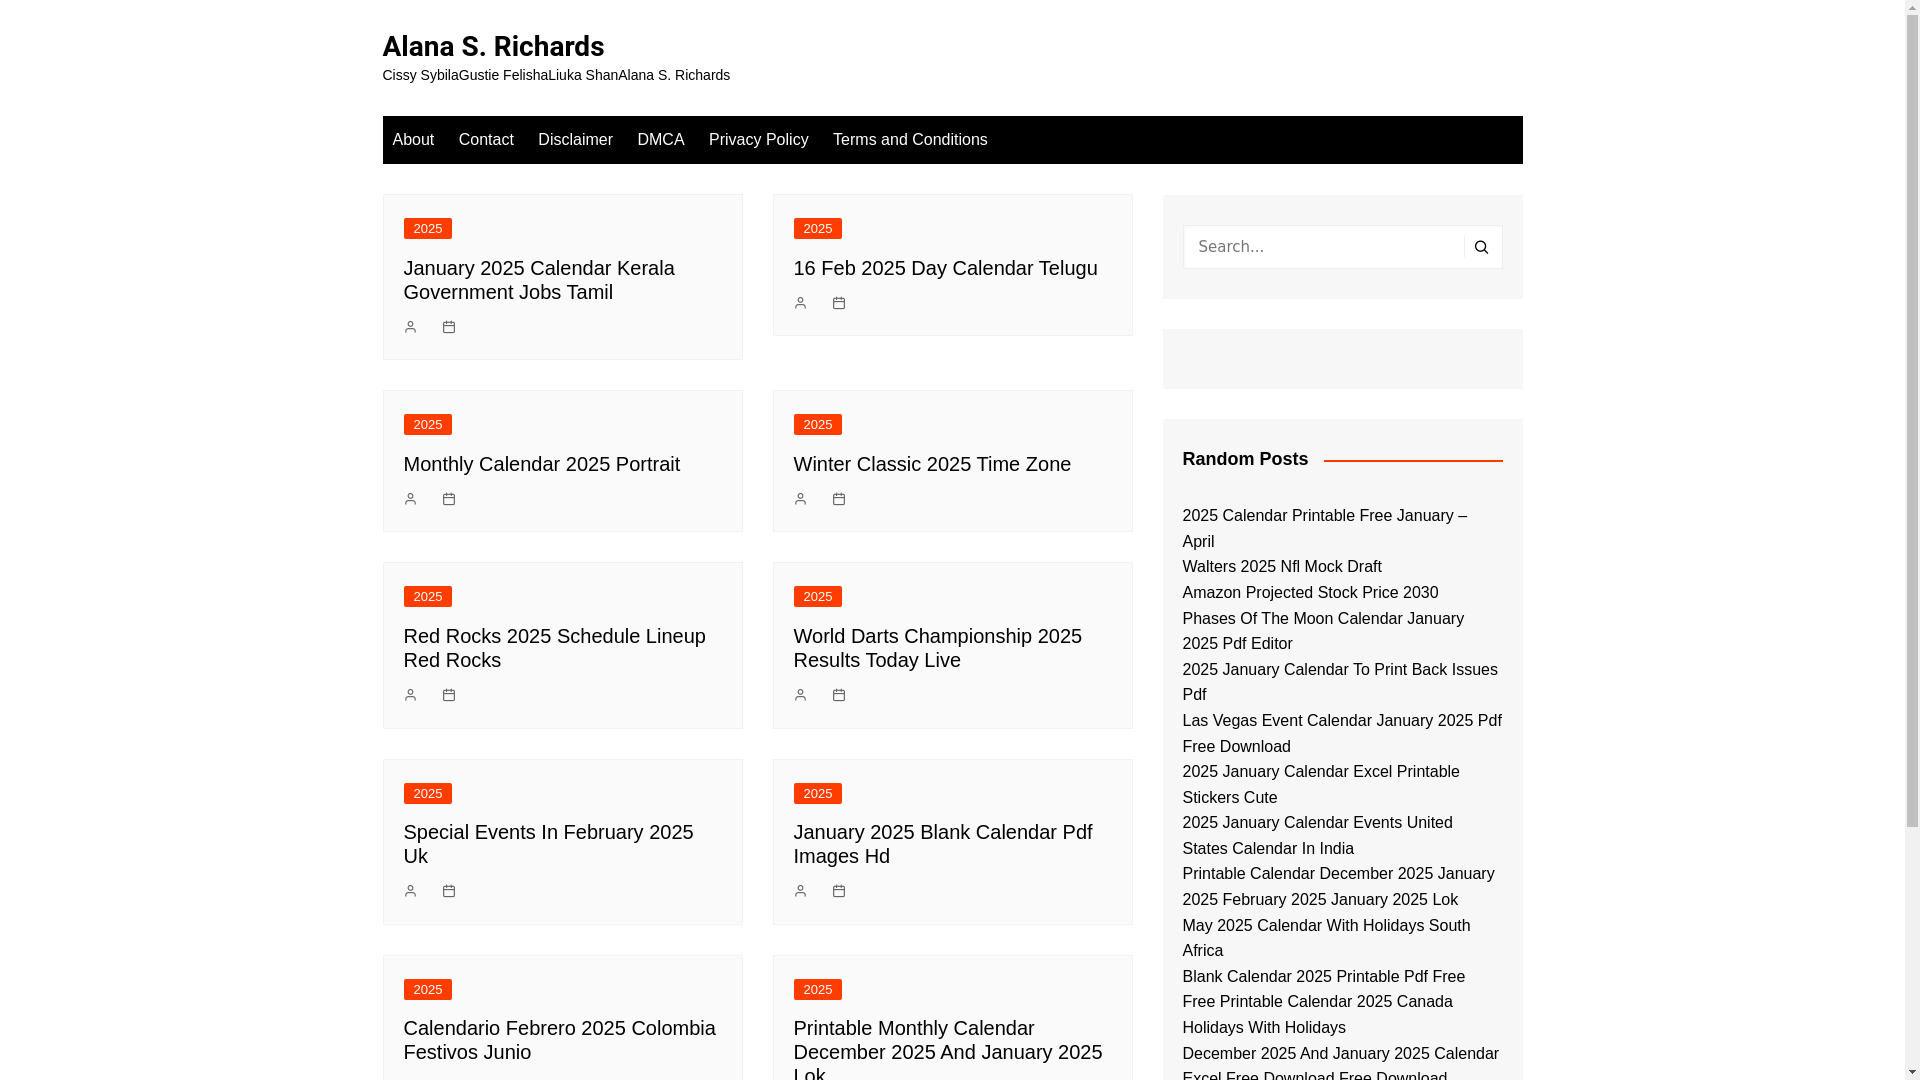Screen dimensions: 1920x1080
Task: Click date icon under January 2025 Blank Calendar post
Action: click(839, 891)
